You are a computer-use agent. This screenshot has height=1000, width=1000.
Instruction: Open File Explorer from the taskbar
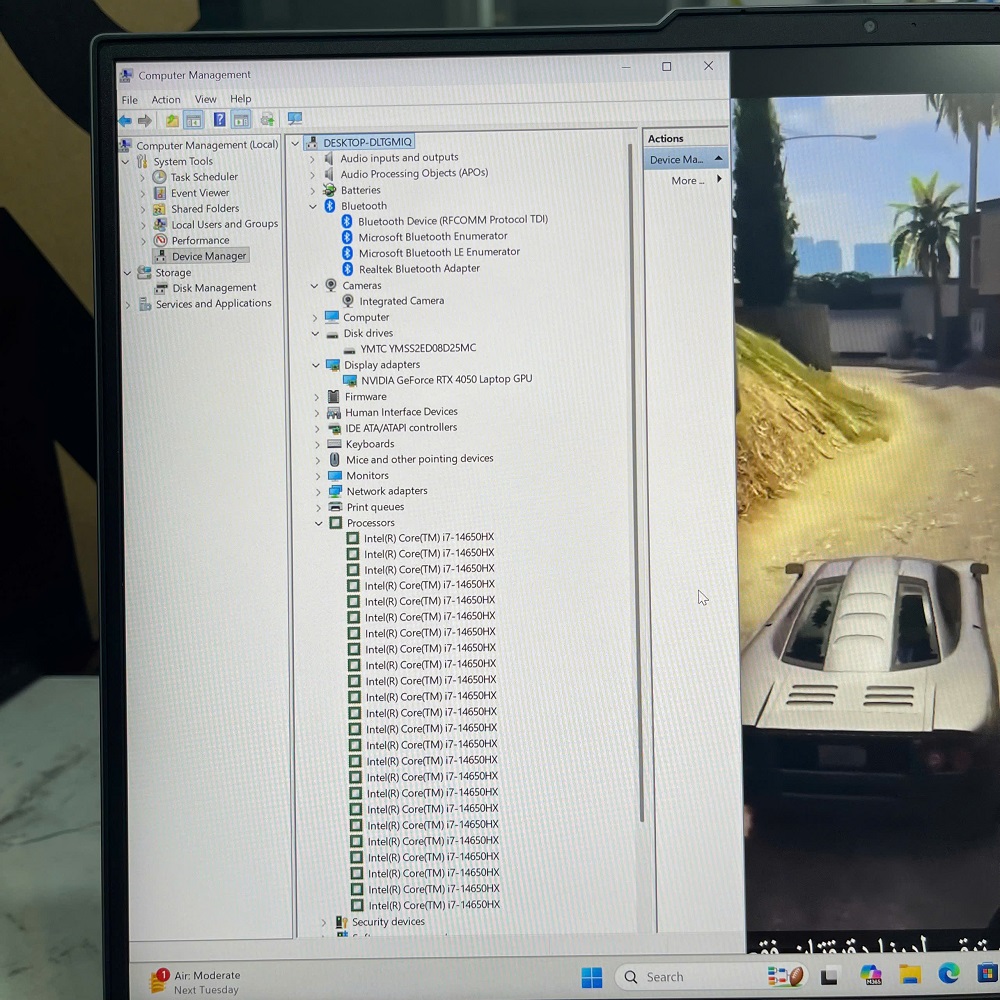click(x=909, y=974)
